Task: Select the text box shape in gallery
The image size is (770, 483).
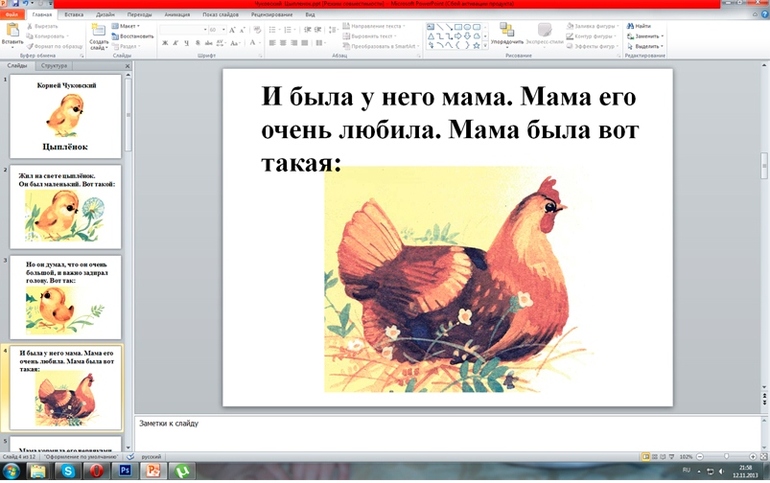Action: click(431, 27)
